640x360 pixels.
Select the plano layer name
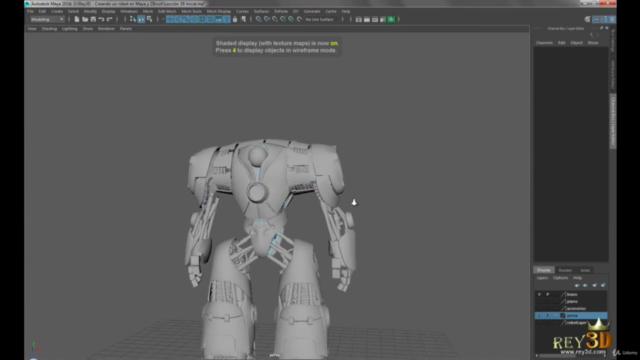click(x=572, y=301)
